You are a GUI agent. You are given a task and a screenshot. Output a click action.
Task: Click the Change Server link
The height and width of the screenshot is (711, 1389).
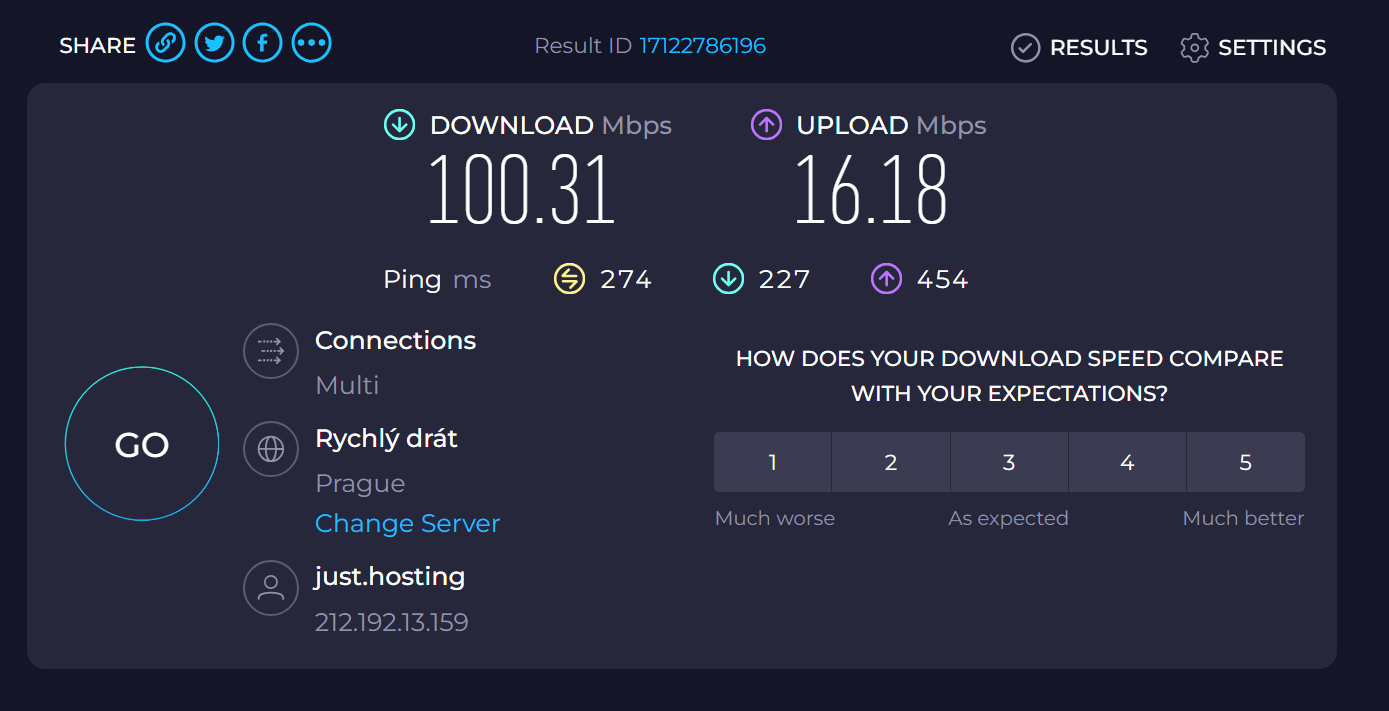pyautogui.click(x=407, y=523)
